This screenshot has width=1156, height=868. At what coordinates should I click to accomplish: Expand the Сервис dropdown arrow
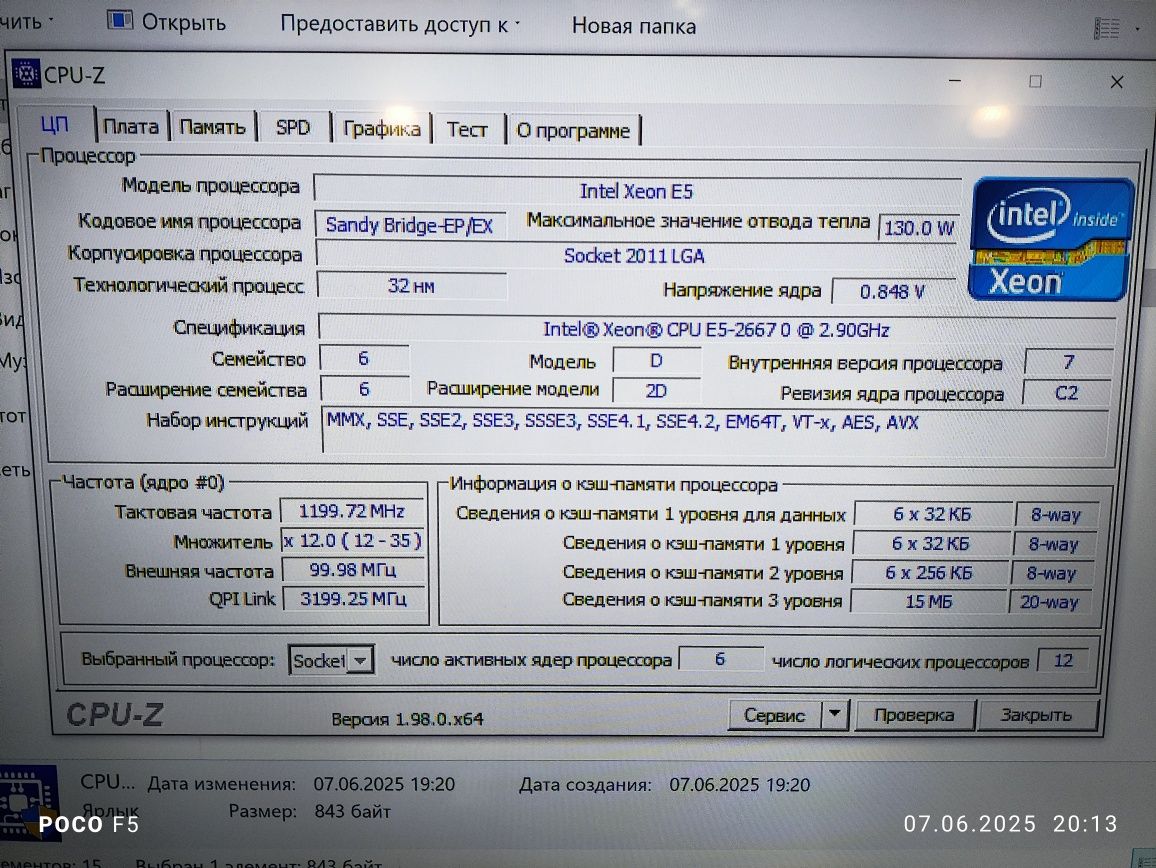[x=835, y=714]
